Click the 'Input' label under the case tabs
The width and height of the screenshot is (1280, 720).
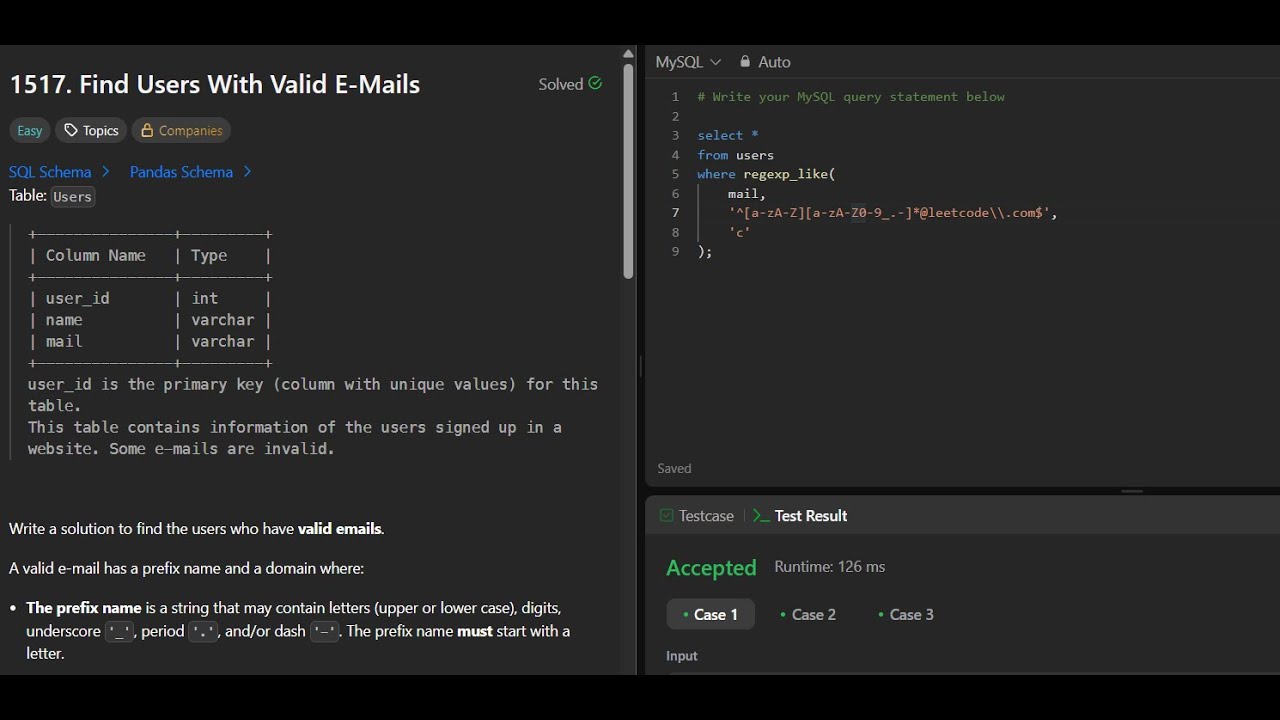(x=682, y=656)
